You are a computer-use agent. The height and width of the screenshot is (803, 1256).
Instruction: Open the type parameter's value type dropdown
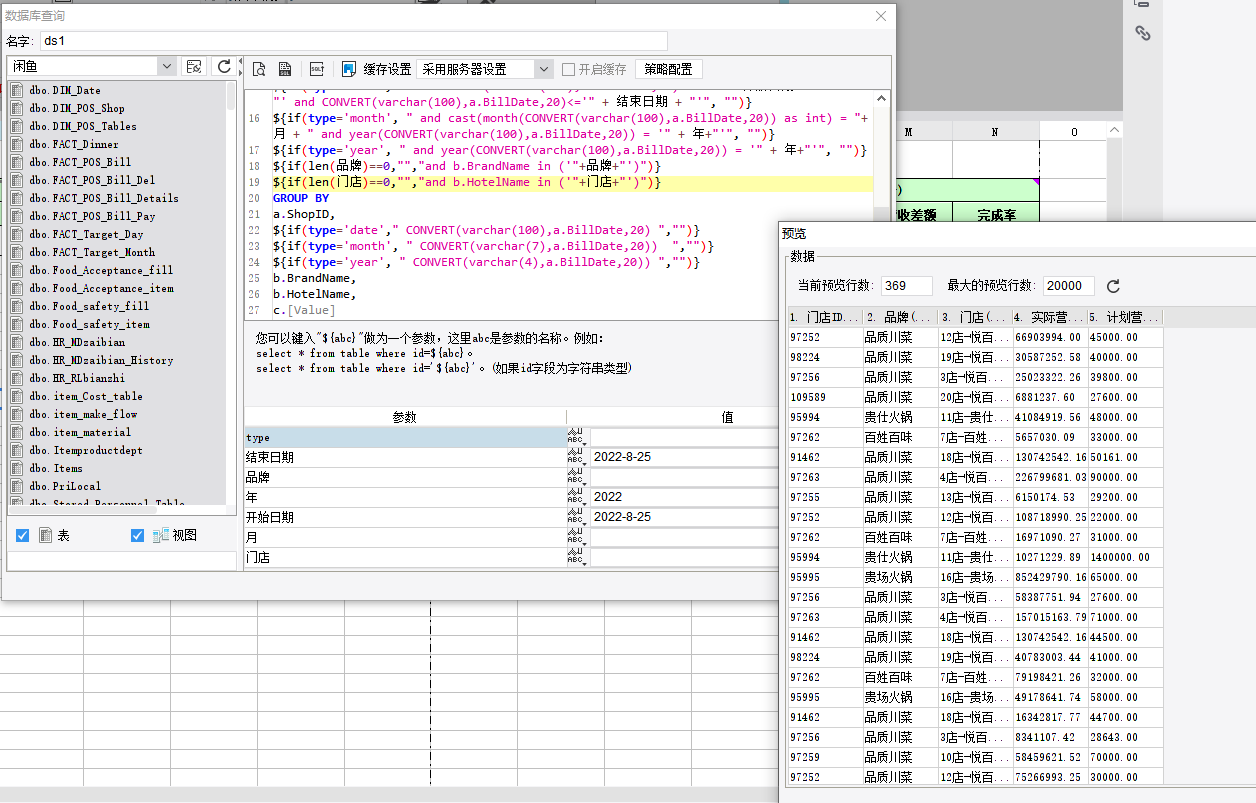(577, 437)
